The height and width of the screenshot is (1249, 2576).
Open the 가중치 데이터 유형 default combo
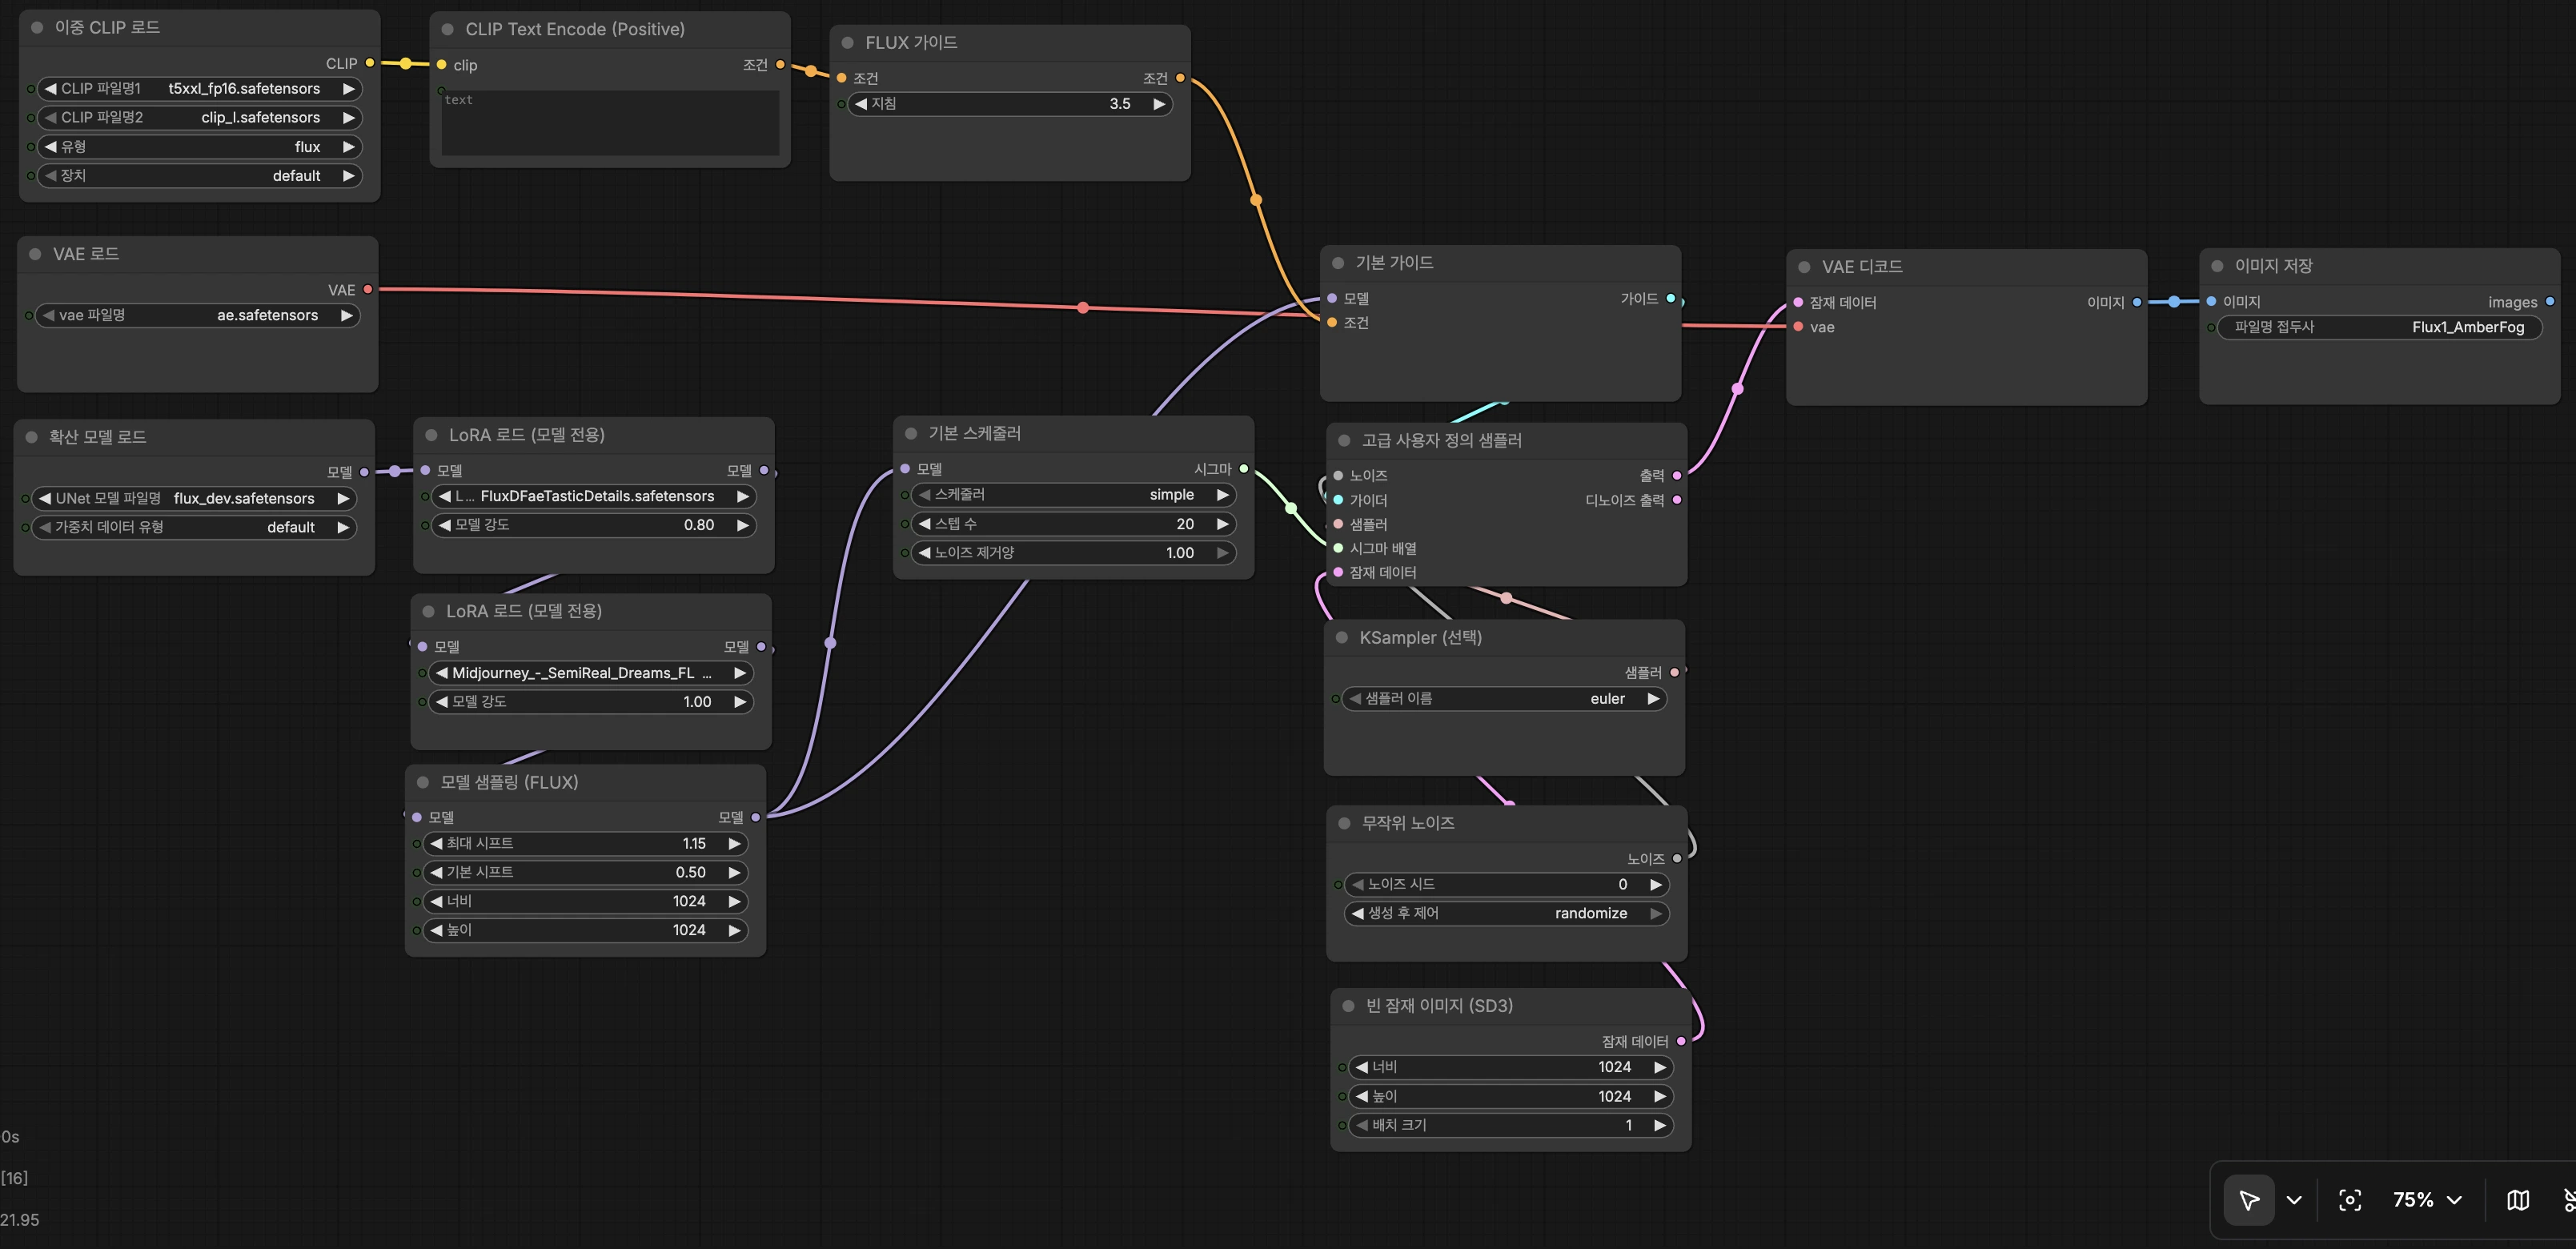(194, 527)
